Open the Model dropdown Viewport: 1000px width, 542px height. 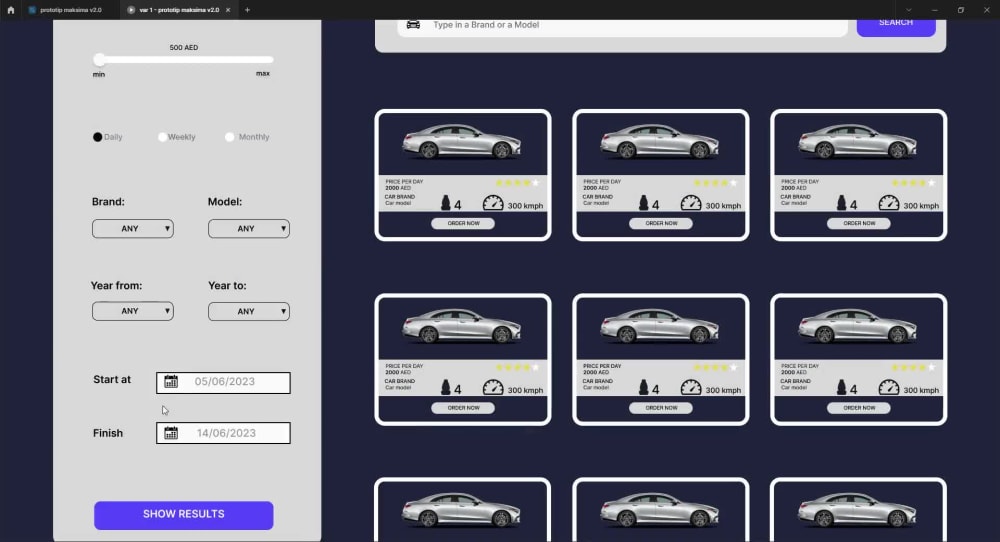tap(249, 228)
